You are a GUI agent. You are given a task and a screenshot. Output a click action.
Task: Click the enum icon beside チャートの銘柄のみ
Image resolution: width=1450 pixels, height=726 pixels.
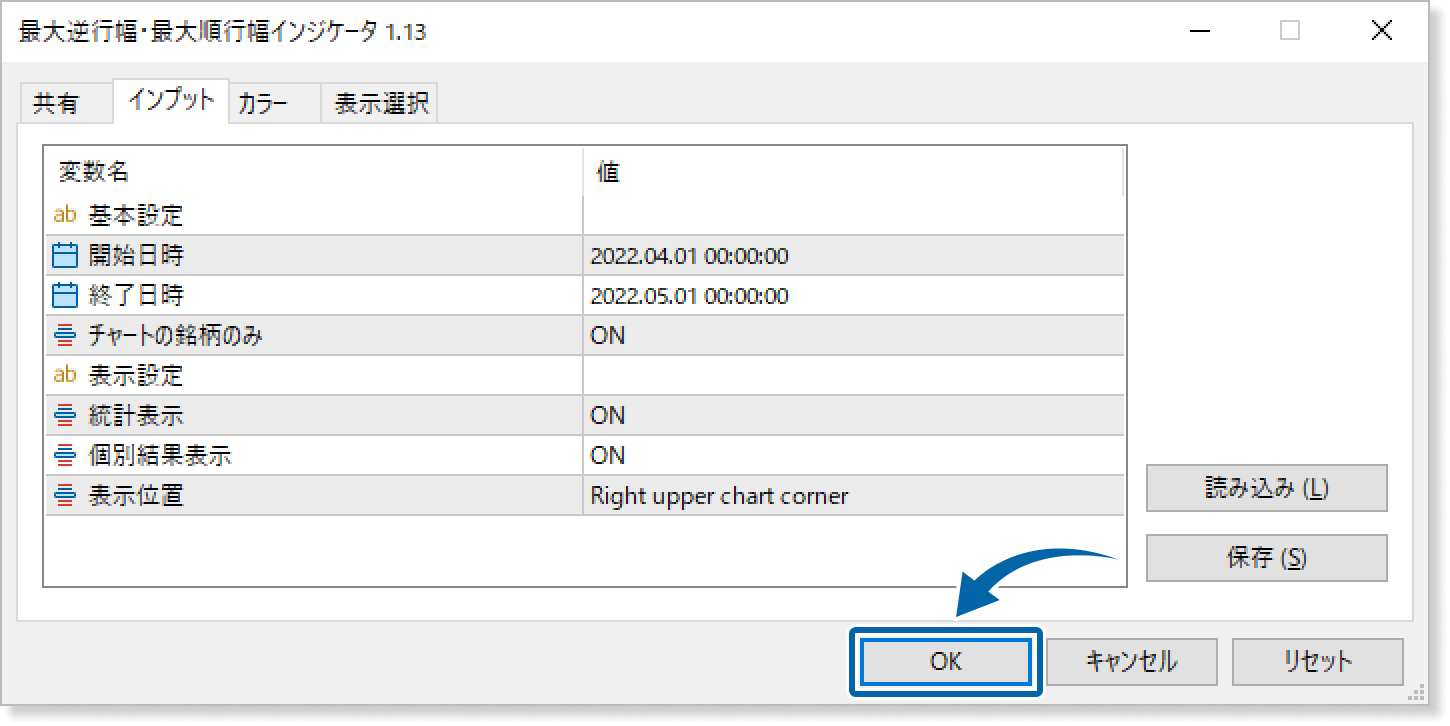(x=65, y=336)
